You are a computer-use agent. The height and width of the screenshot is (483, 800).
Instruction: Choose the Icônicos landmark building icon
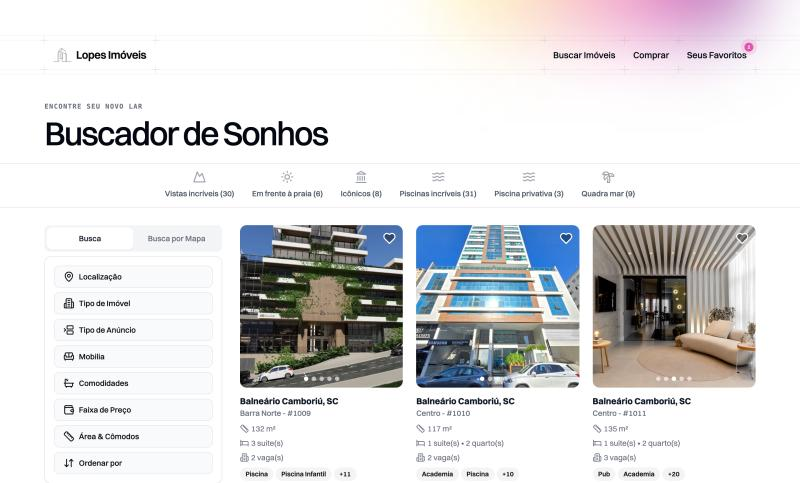point(361,177)
